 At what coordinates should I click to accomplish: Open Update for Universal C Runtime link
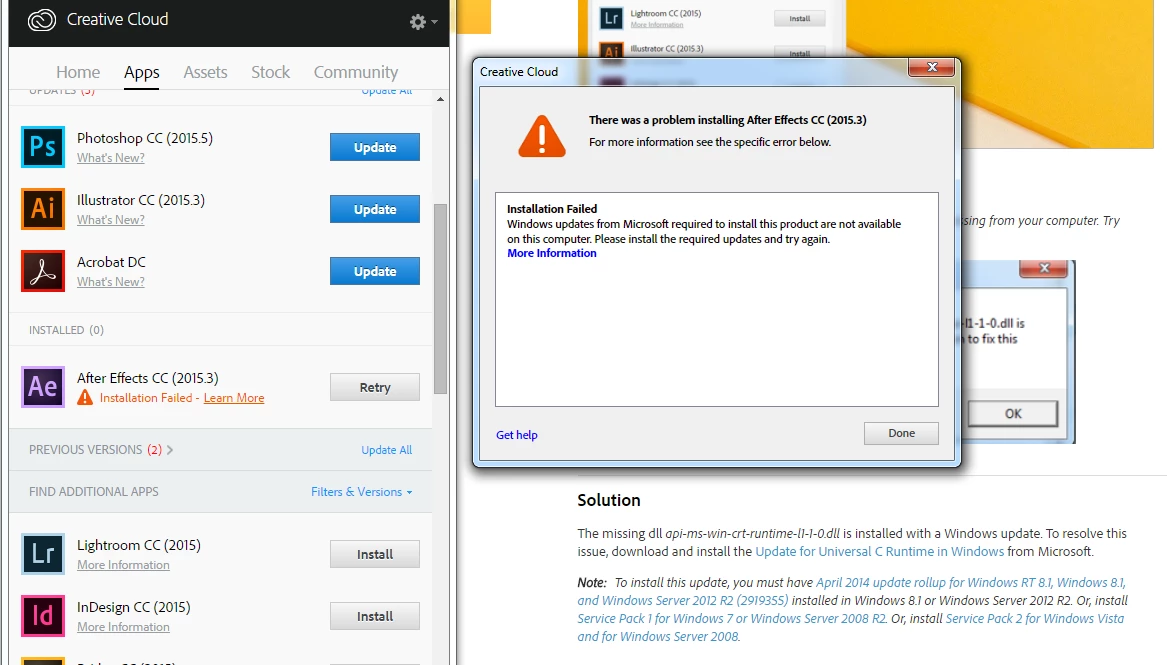(880, 551)
